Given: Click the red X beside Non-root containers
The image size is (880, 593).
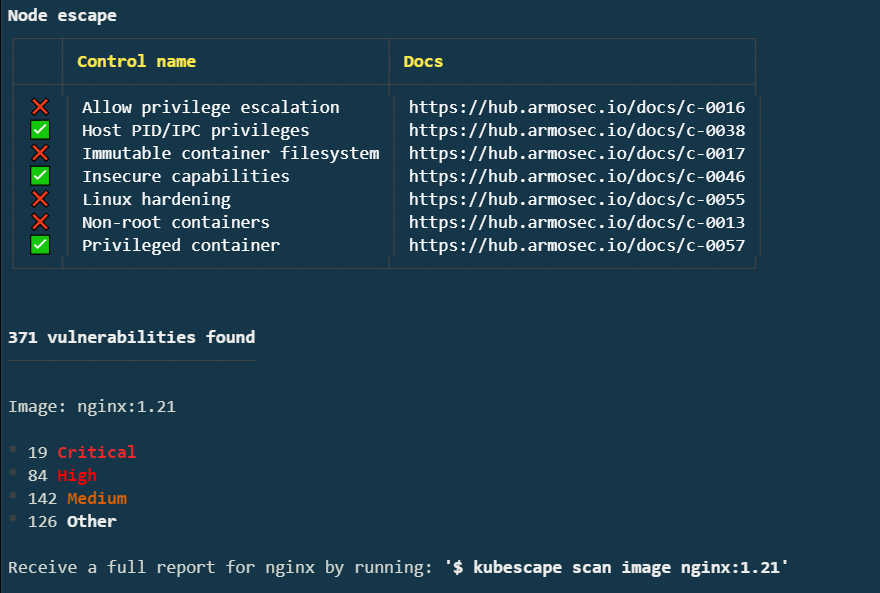Looking at the screenshot, I should [40, 222].
